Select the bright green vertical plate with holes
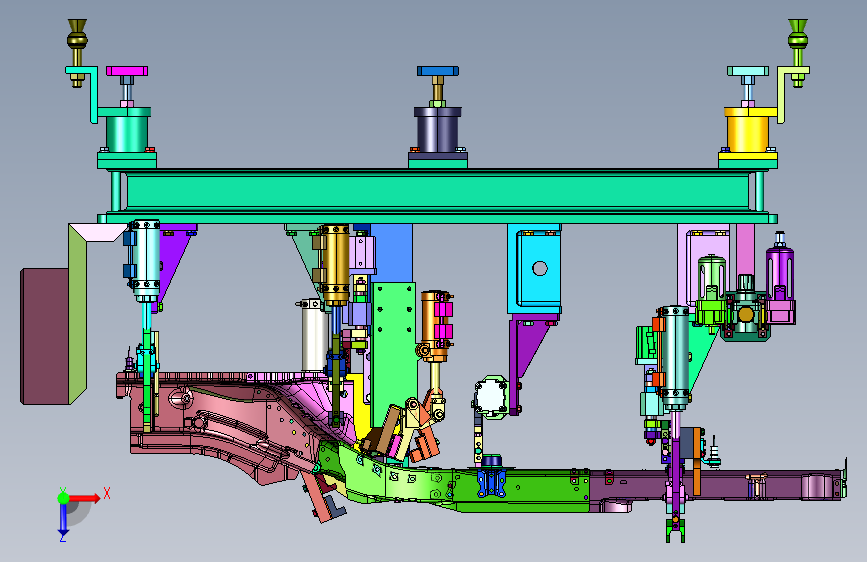This screenshot has width=867, height=562. coord(394,354)
